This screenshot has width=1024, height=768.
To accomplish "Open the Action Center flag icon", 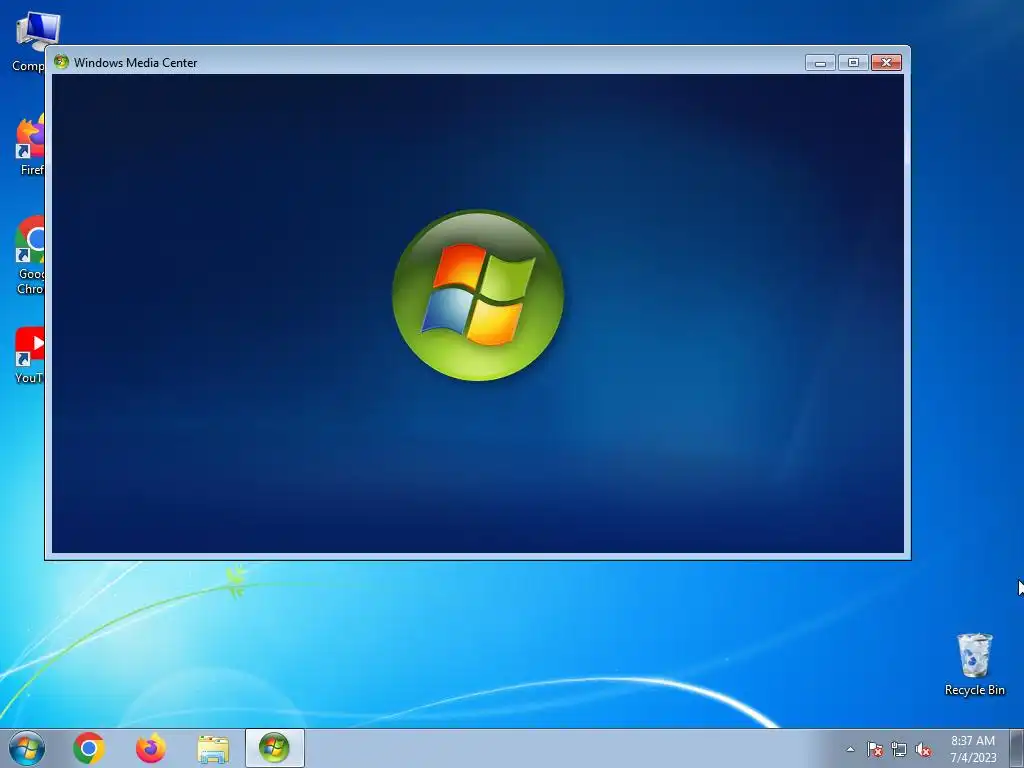I will click(875, 750).
